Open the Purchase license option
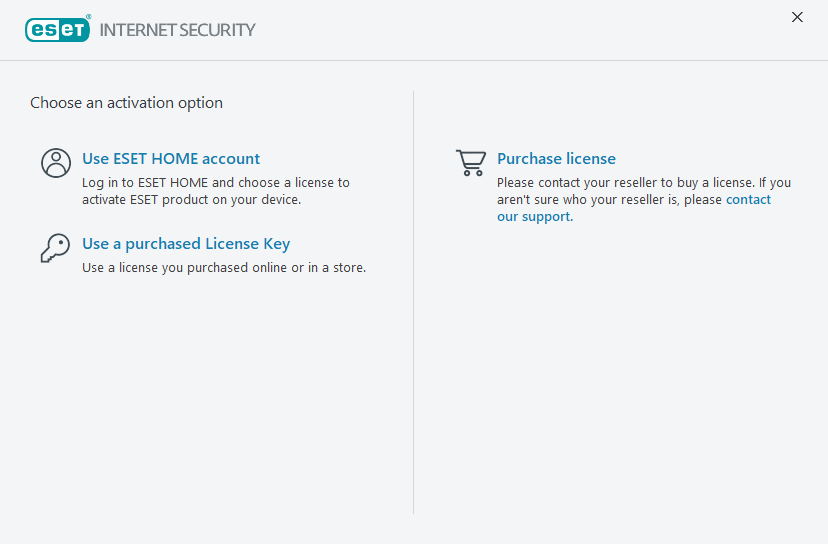This screenshot has height=544, width=828. pos(556,159)
